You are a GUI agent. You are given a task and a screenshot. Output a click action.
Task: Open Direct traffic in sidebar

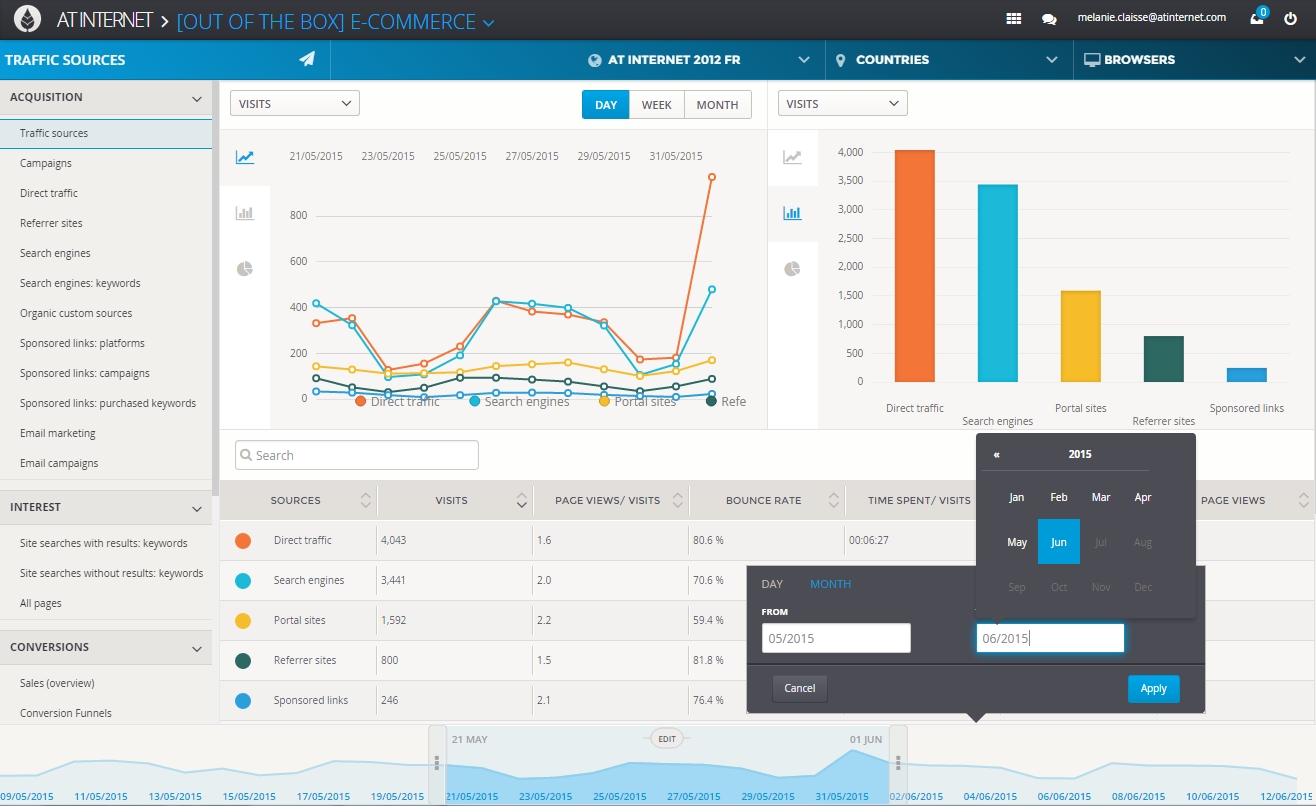49,193
